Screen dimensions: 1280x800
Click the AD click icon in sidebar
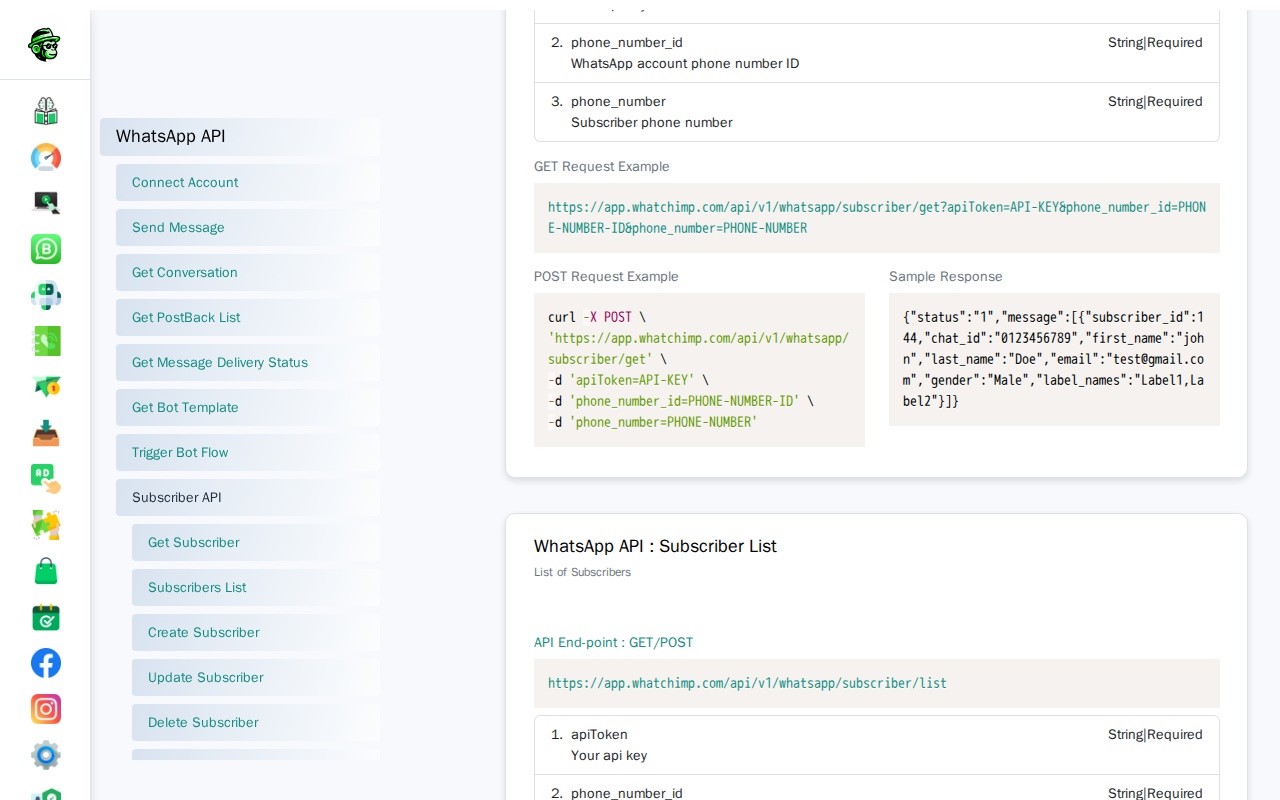click(x=46, y=479)
